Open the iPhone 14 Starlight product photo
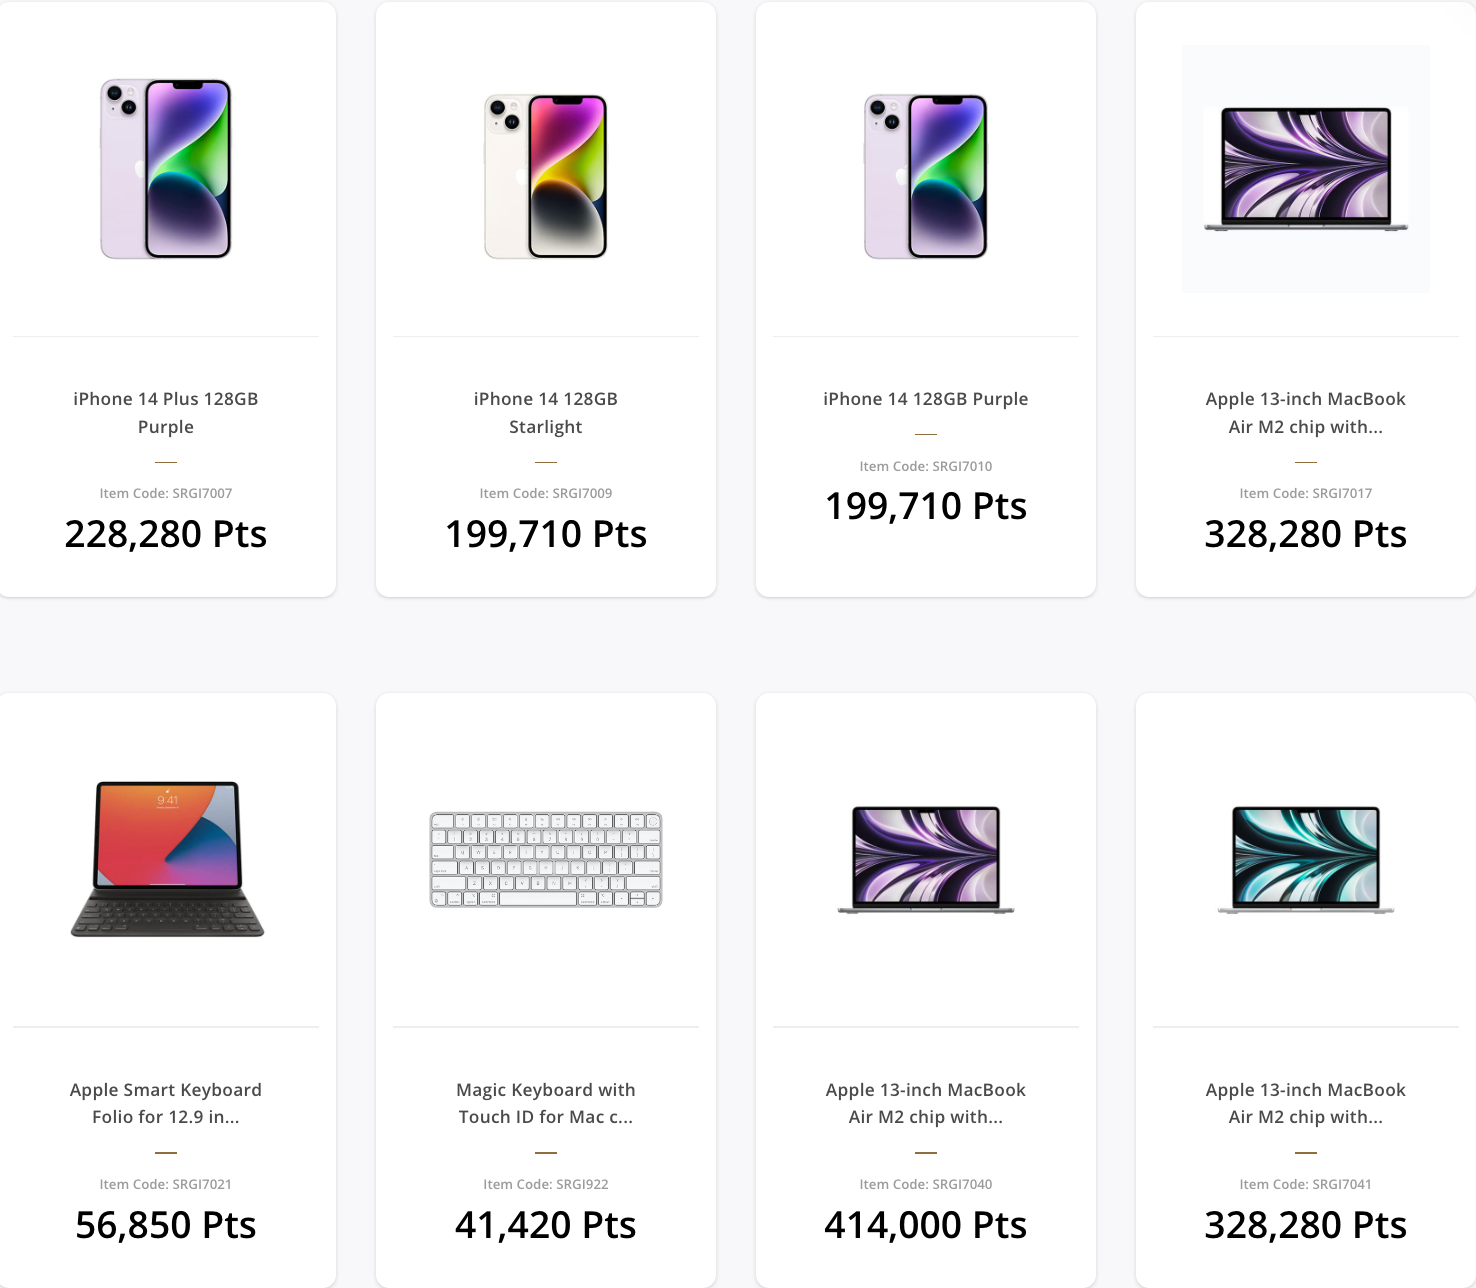 pos(546,177)
